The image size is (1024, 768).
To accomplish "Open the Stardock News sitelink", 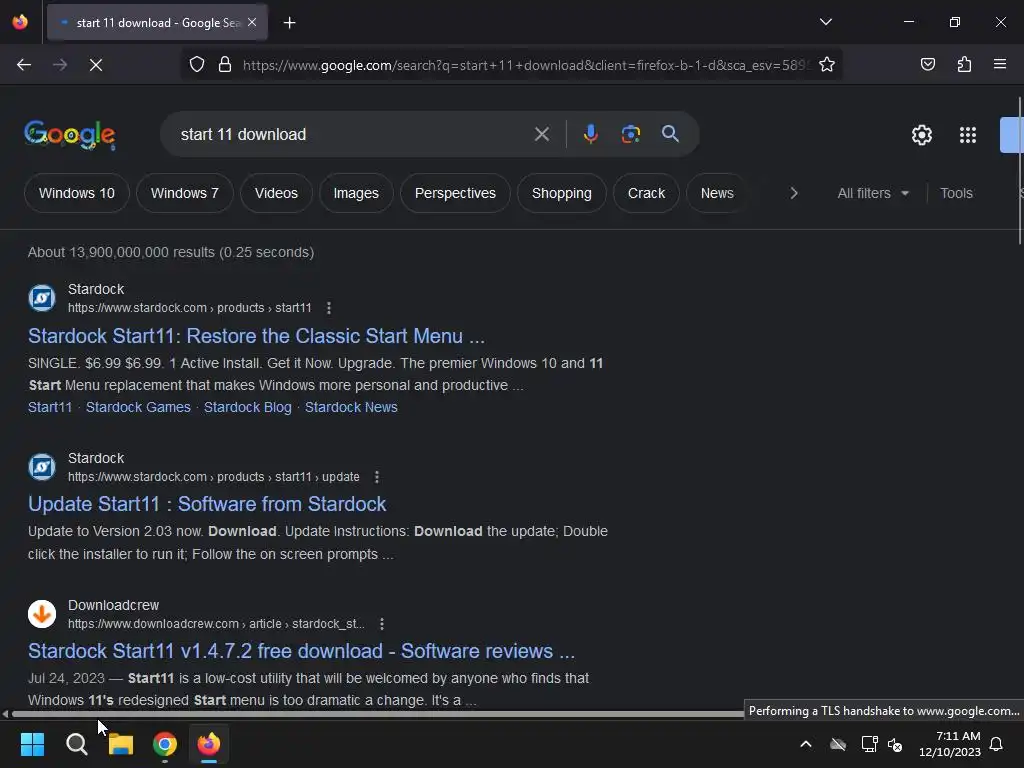I will (x=351, y=407).
